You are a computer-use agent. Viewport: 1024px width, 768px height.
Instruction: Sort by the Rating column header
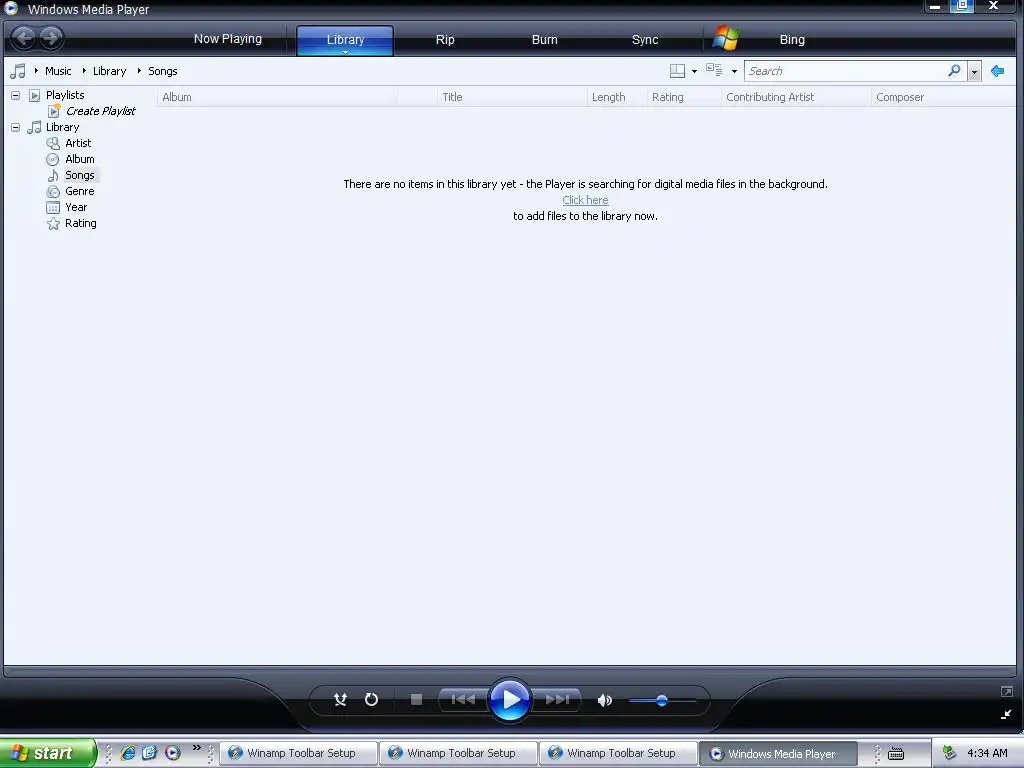pyautogui.click(x=684, y=97)
